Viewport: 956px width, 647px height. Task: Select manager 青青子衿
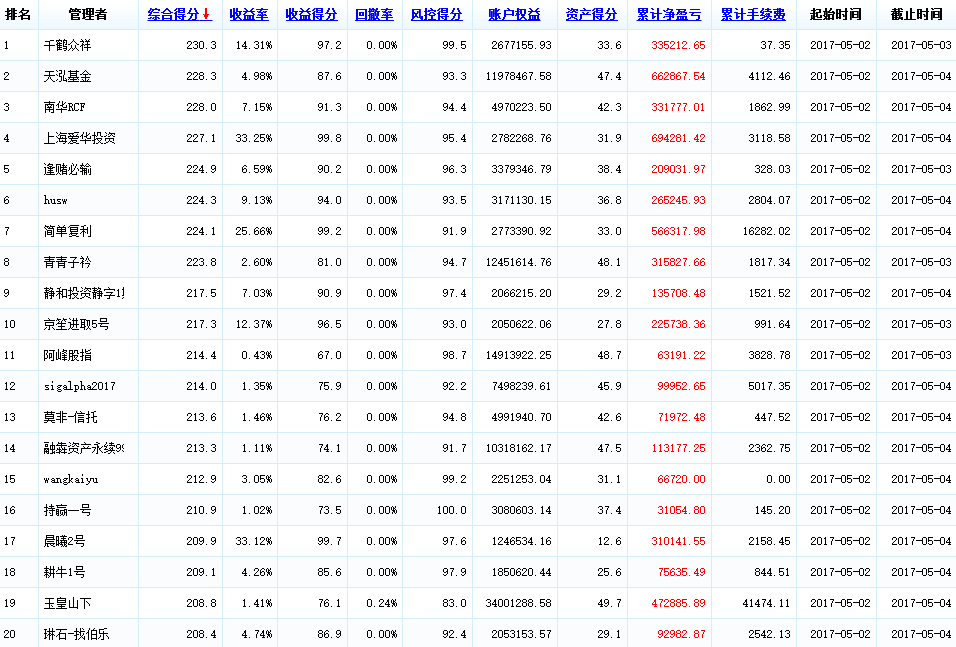coord(67,262)
